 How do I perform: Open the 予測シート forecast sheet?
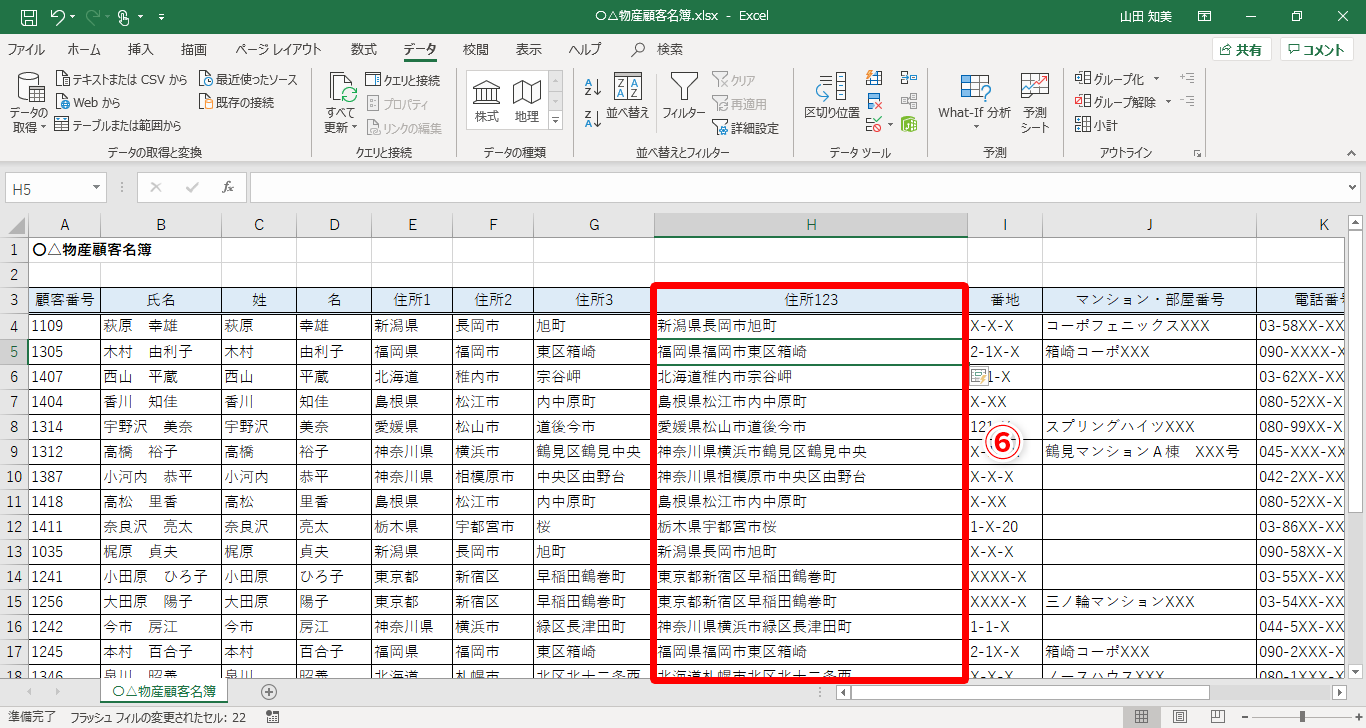click(1035, 102)
